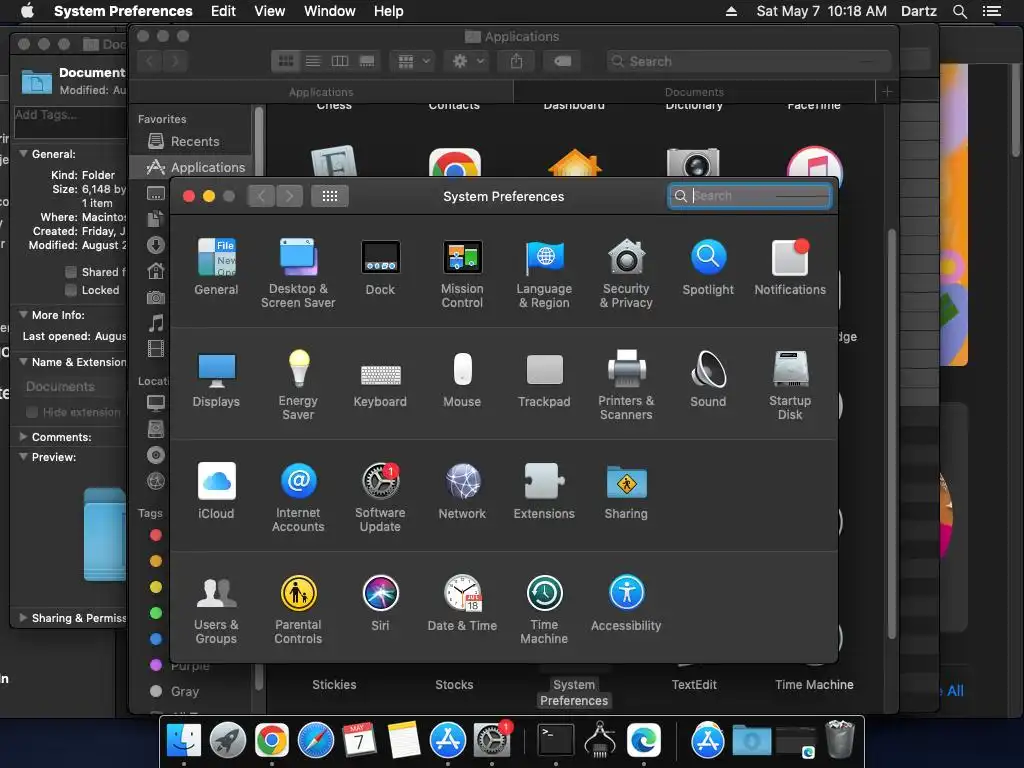Switch Finder to icon view
1024x768 pixels.
[x=285, y=61]
